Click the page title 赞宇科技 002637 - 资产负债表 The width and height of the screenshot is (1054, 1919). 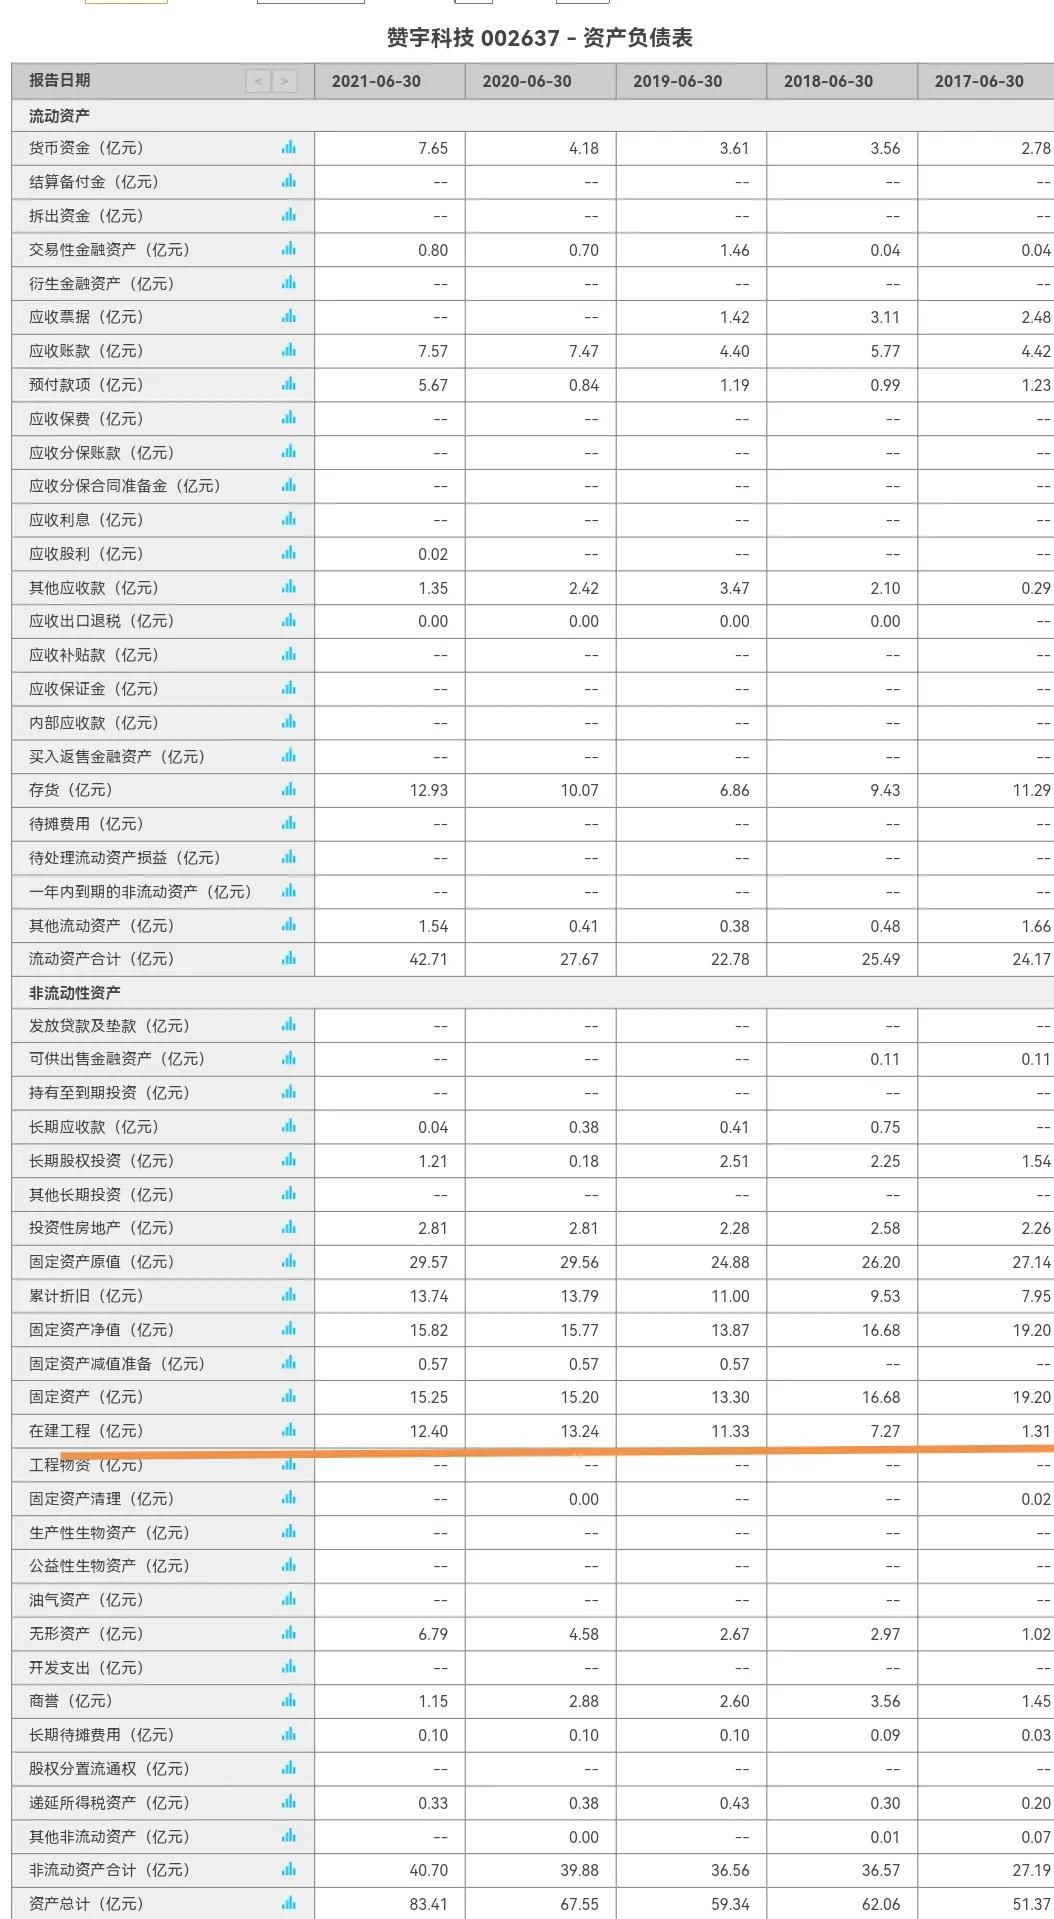tap(540, 38)
